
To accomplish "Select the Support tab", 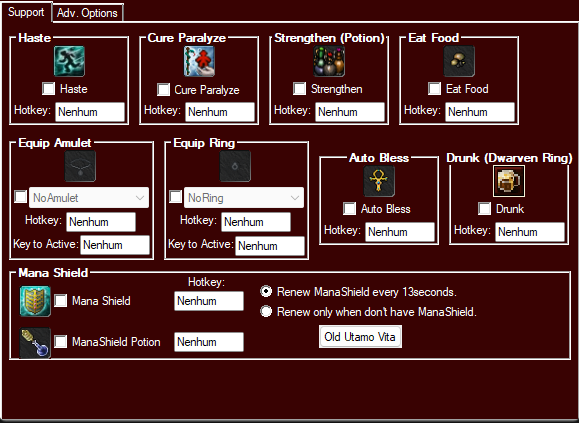I will [x=26, y=12].
